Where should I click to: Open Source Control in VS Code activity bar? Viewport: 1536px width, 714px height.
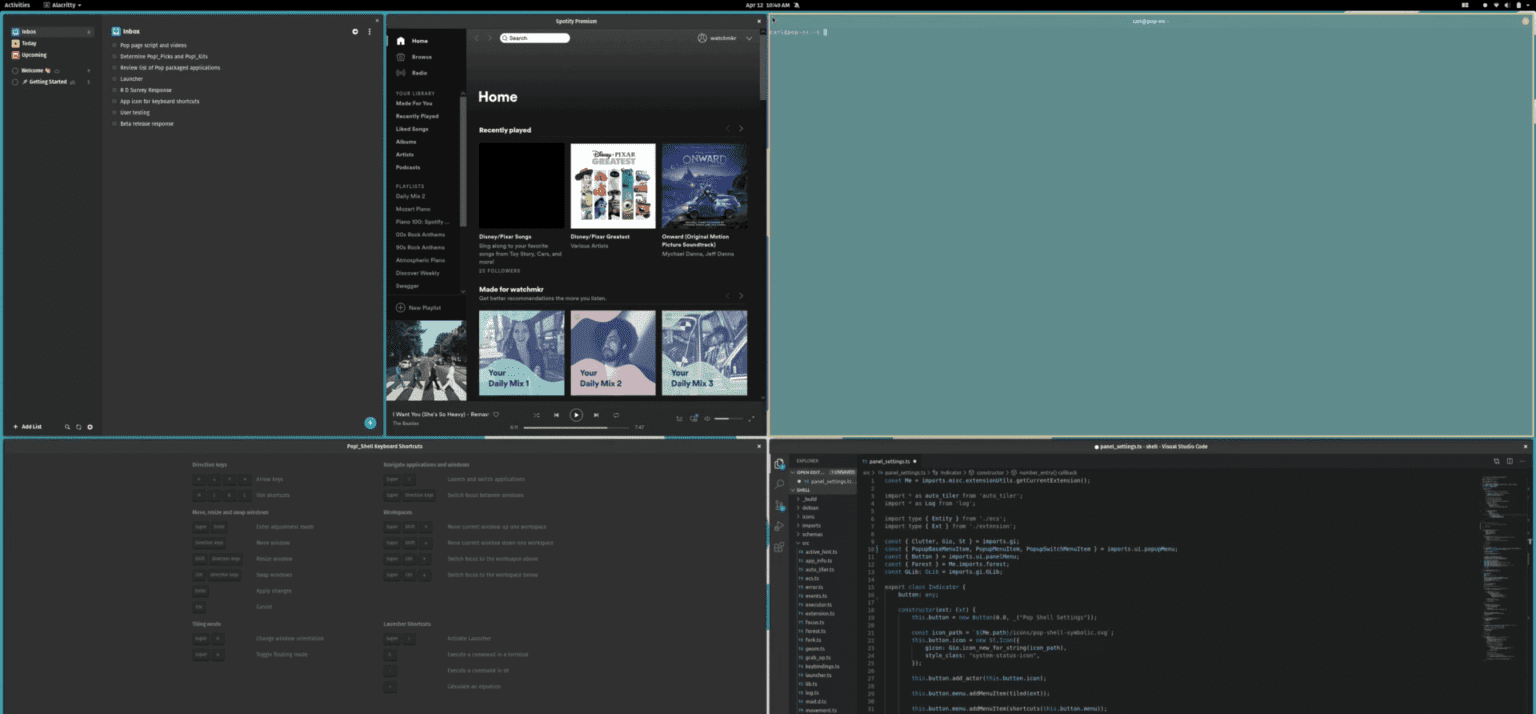(x=780, y=505)
